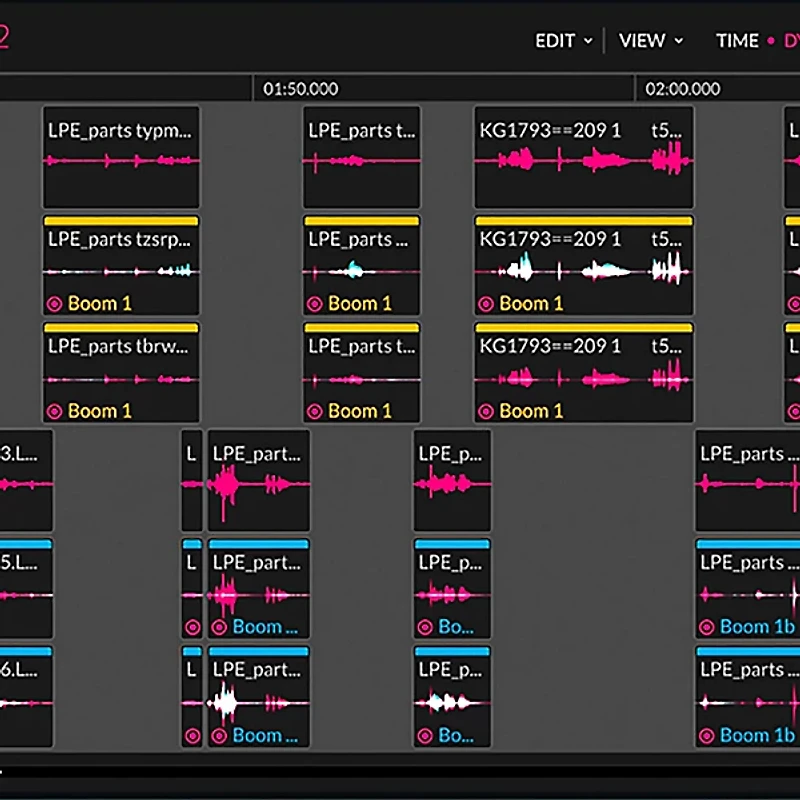Click the Boom 1 target icon on LPE_parts tzsrp clip
This screenshot has width=800, height=800.
coord(54,303)
